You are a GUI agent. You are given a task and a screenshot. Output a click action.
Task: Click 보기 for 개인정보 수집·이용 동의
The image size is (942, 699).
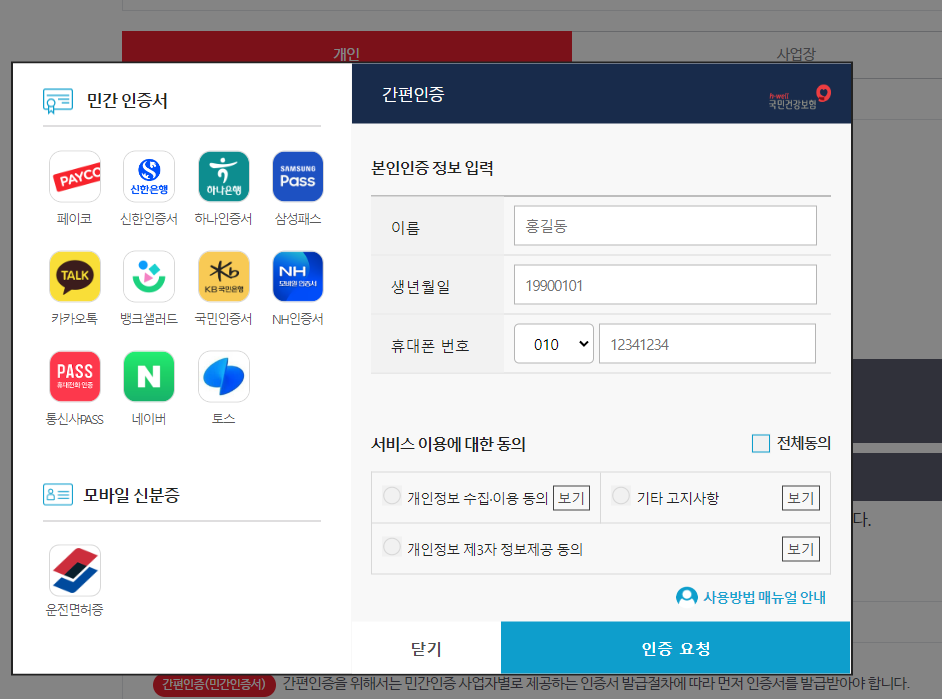[x=571, y=498]
